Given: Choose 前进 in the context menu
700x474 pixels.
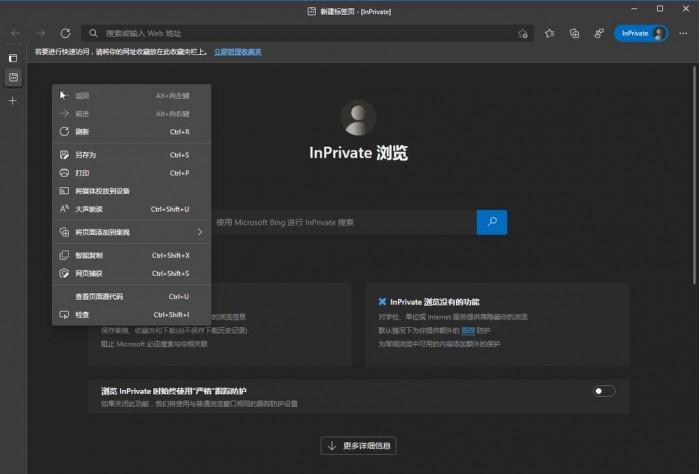Looking at the screenshot, I should tap(132, 114).
